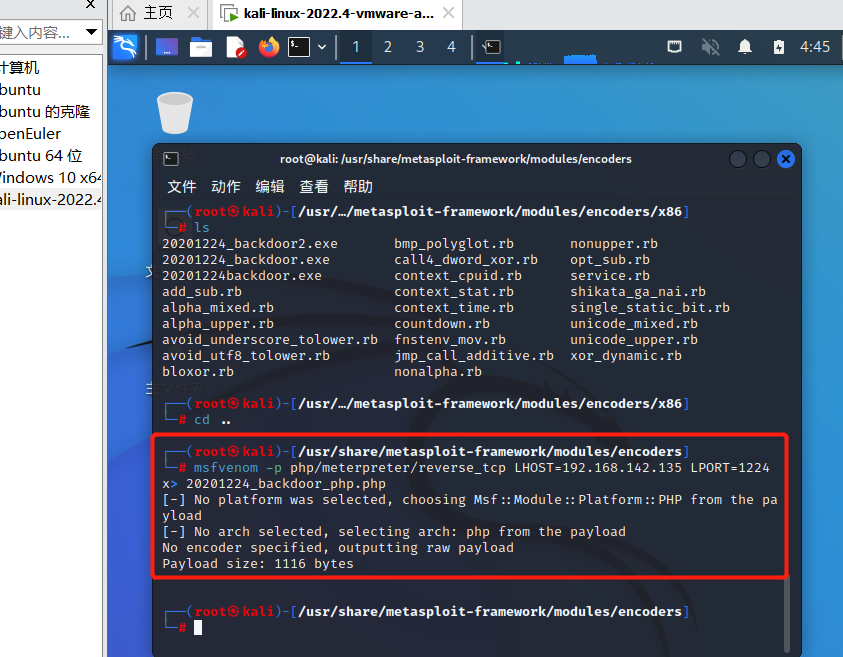The image size is (843, 657).
Task: Close the terminal window
Action: [786, 159]
